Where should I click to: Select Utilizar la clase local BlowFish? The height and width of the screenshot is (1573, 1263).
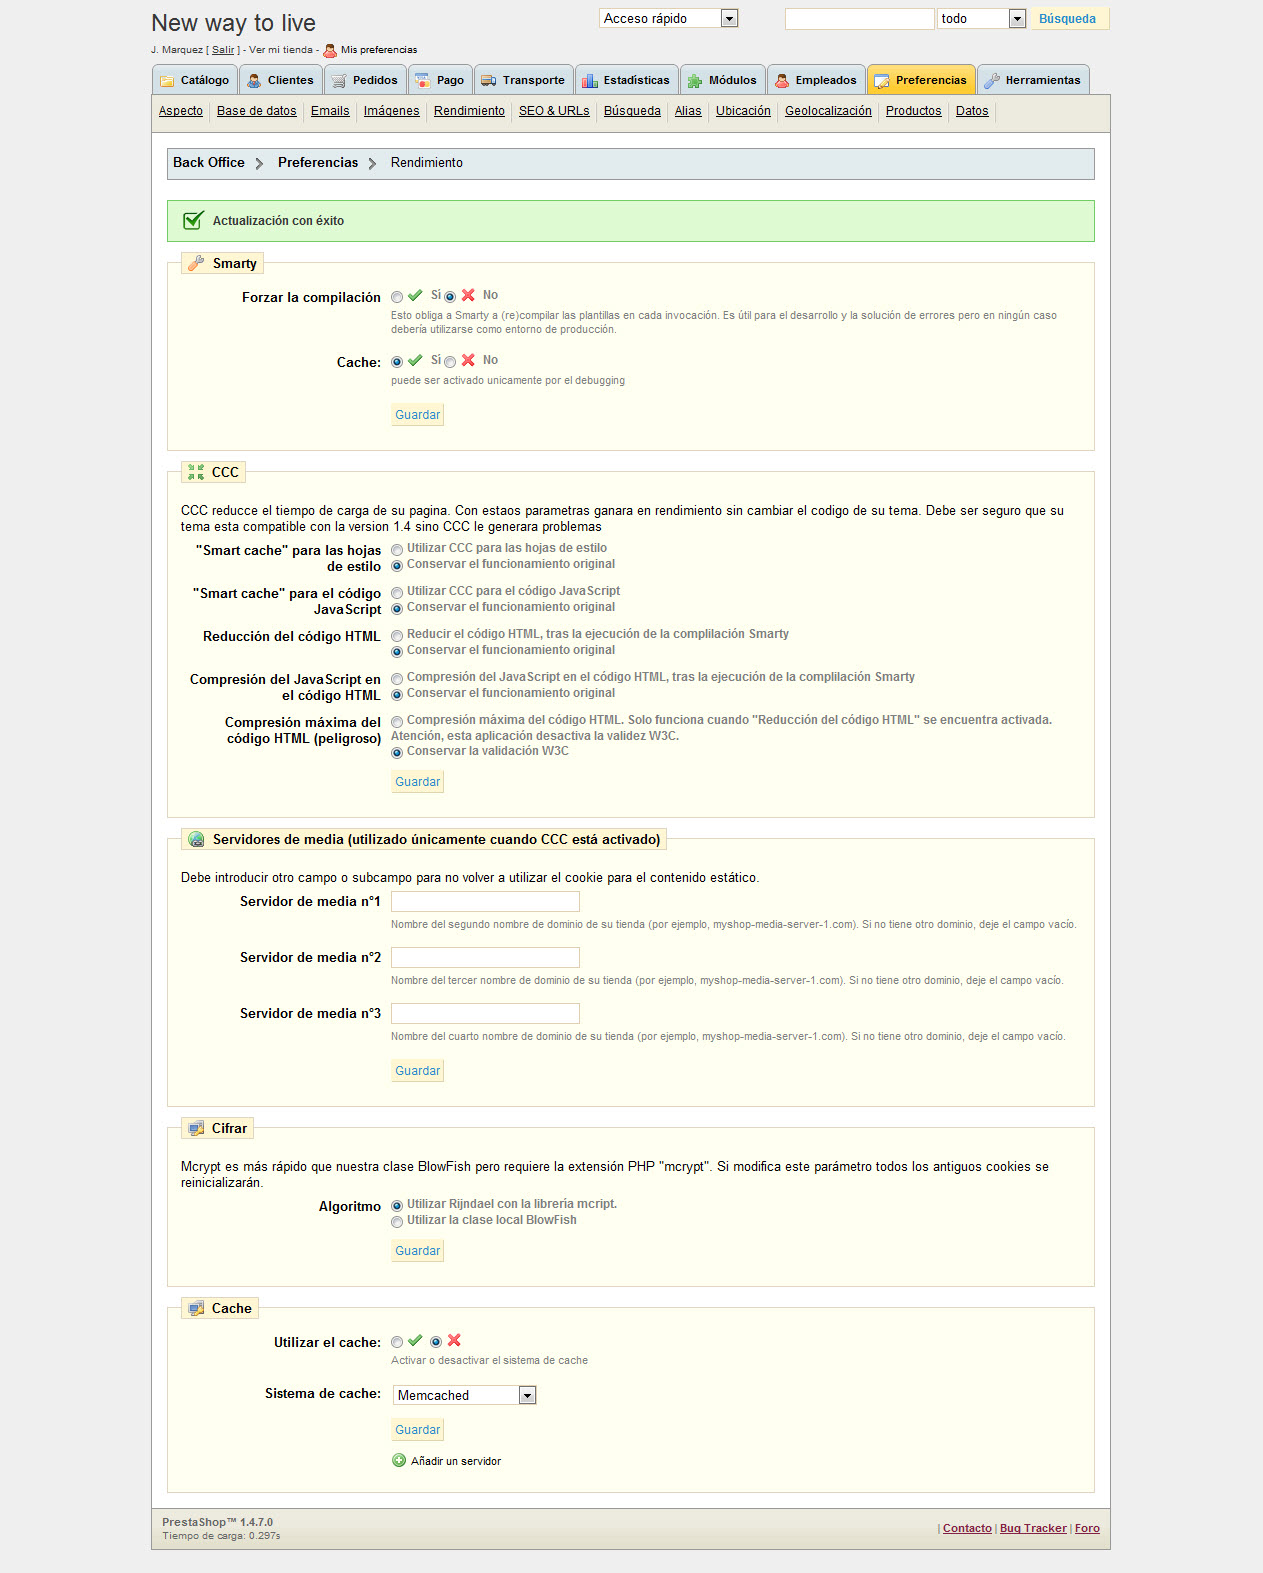click(x=397, y=1222)
